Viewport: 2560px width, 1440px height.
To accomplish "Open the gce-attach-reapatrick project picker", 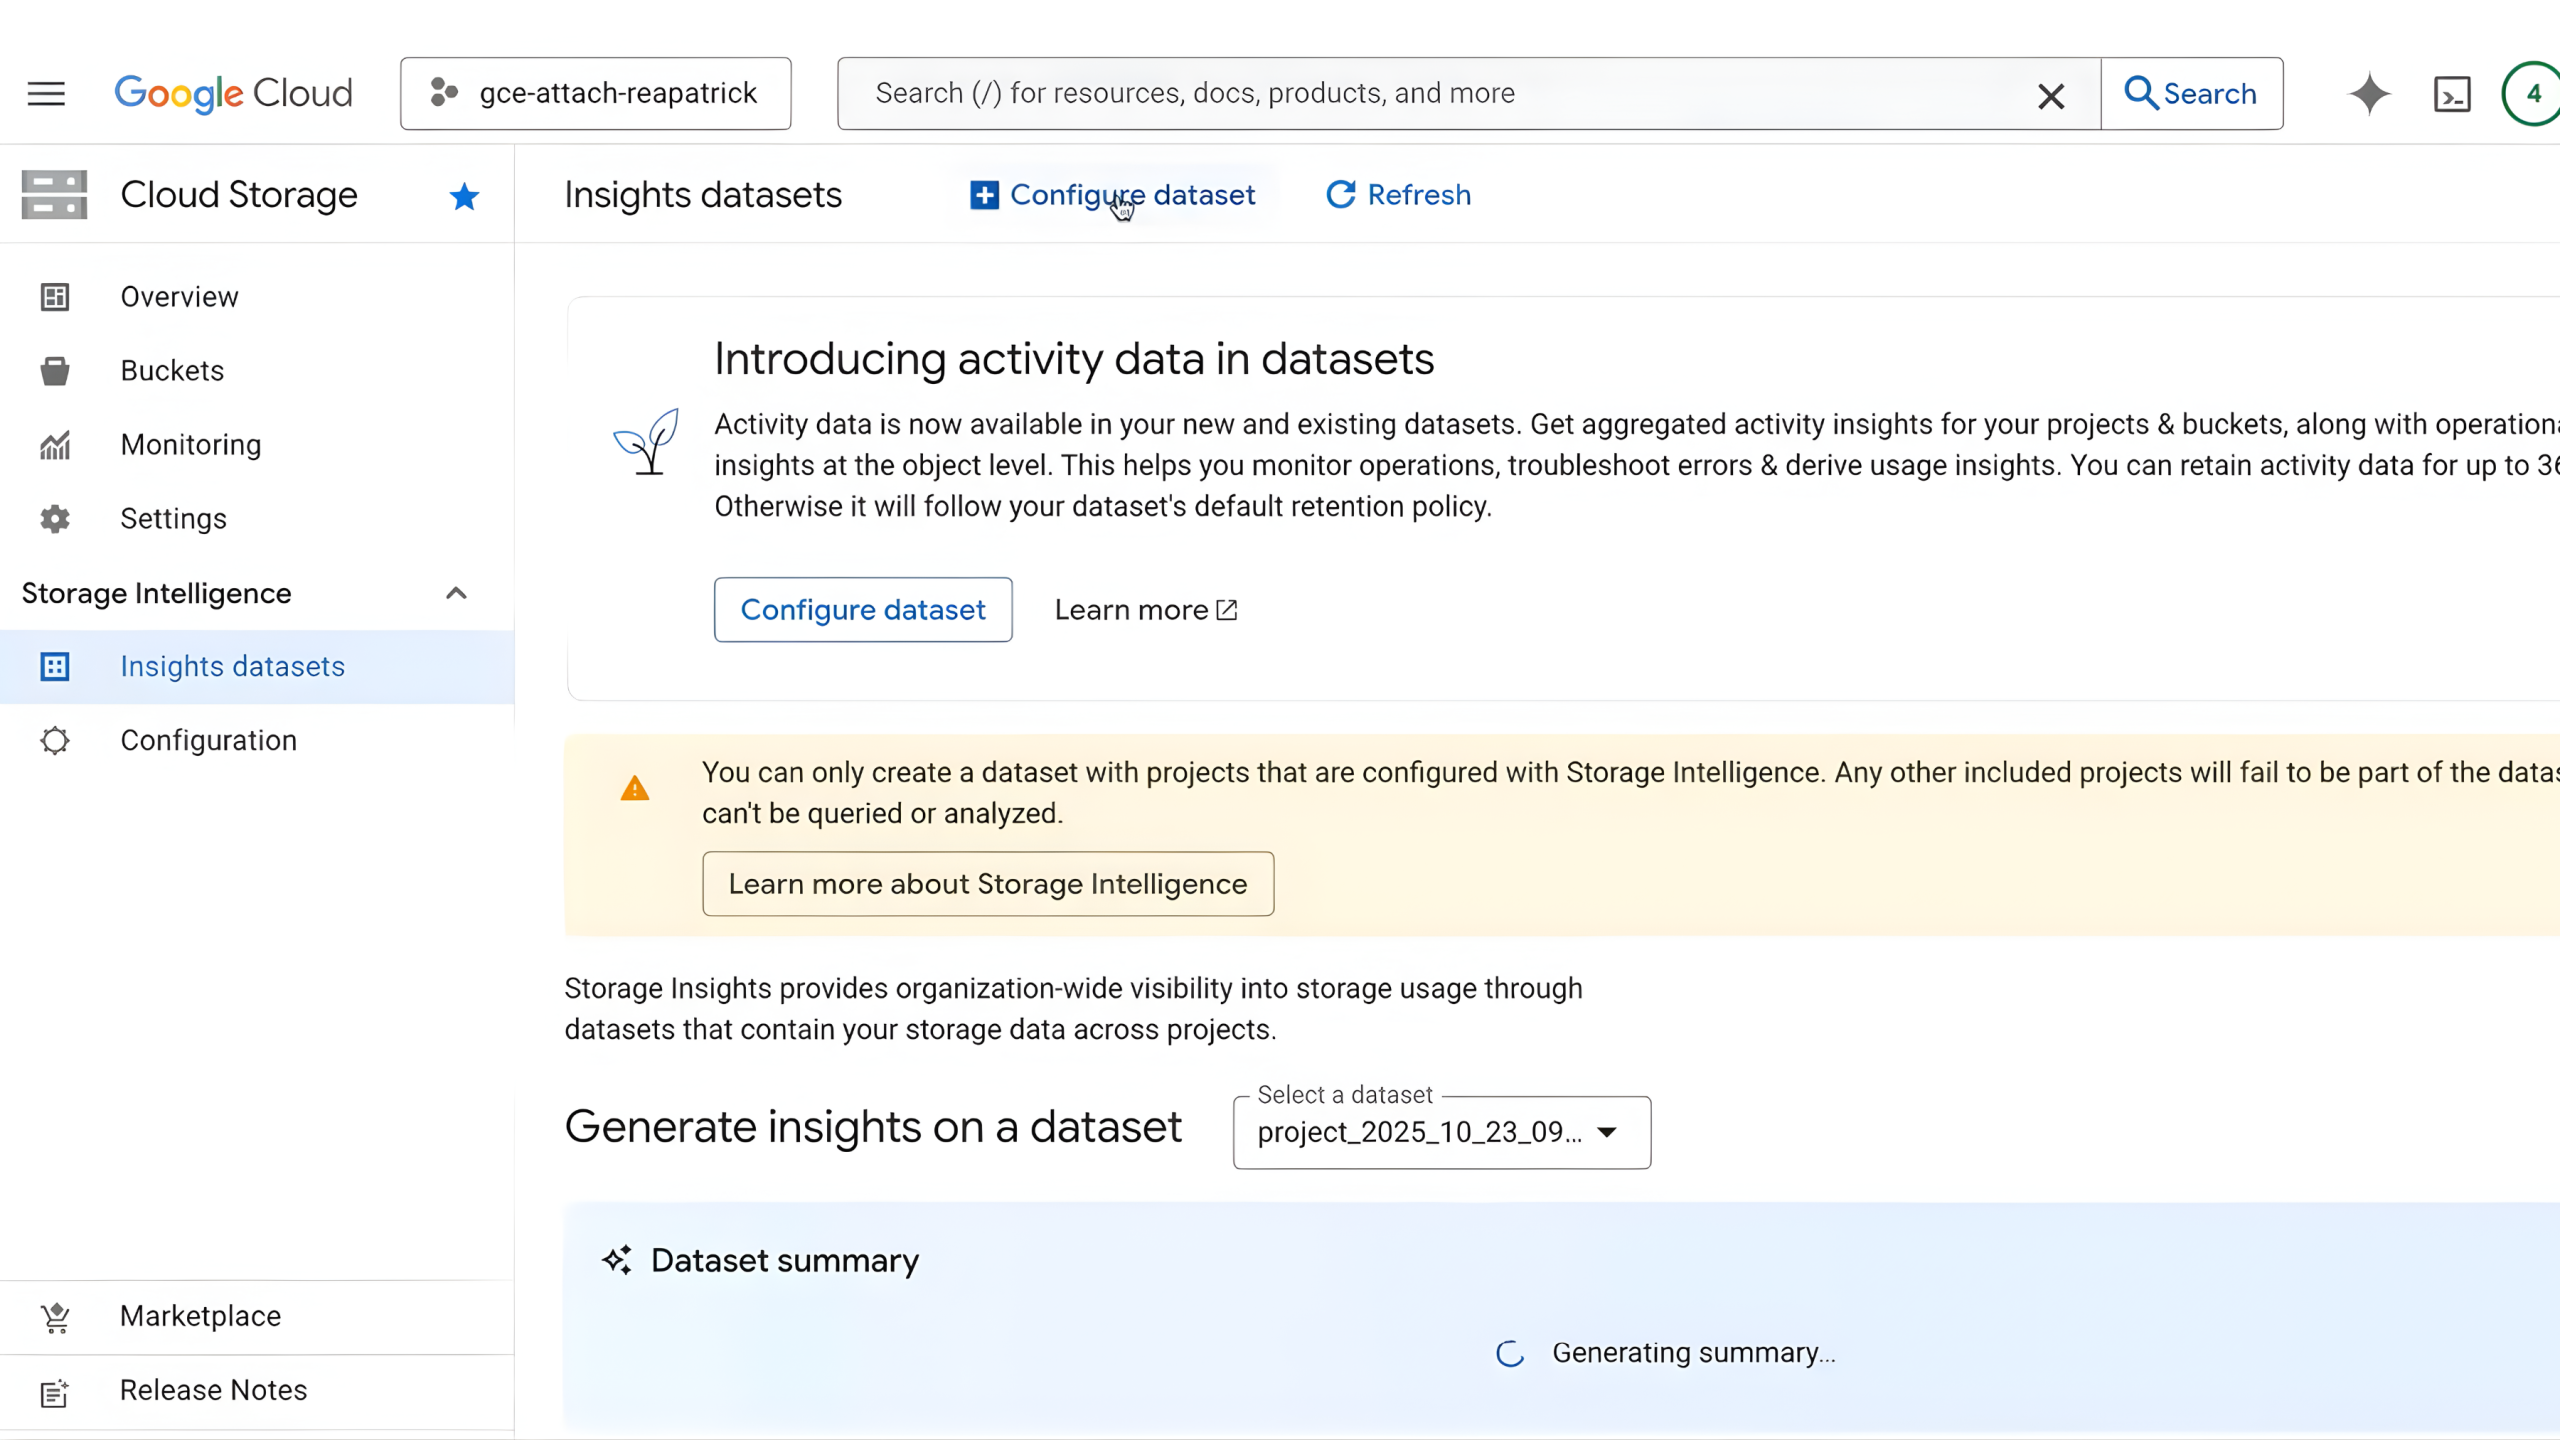I will 596,94.
